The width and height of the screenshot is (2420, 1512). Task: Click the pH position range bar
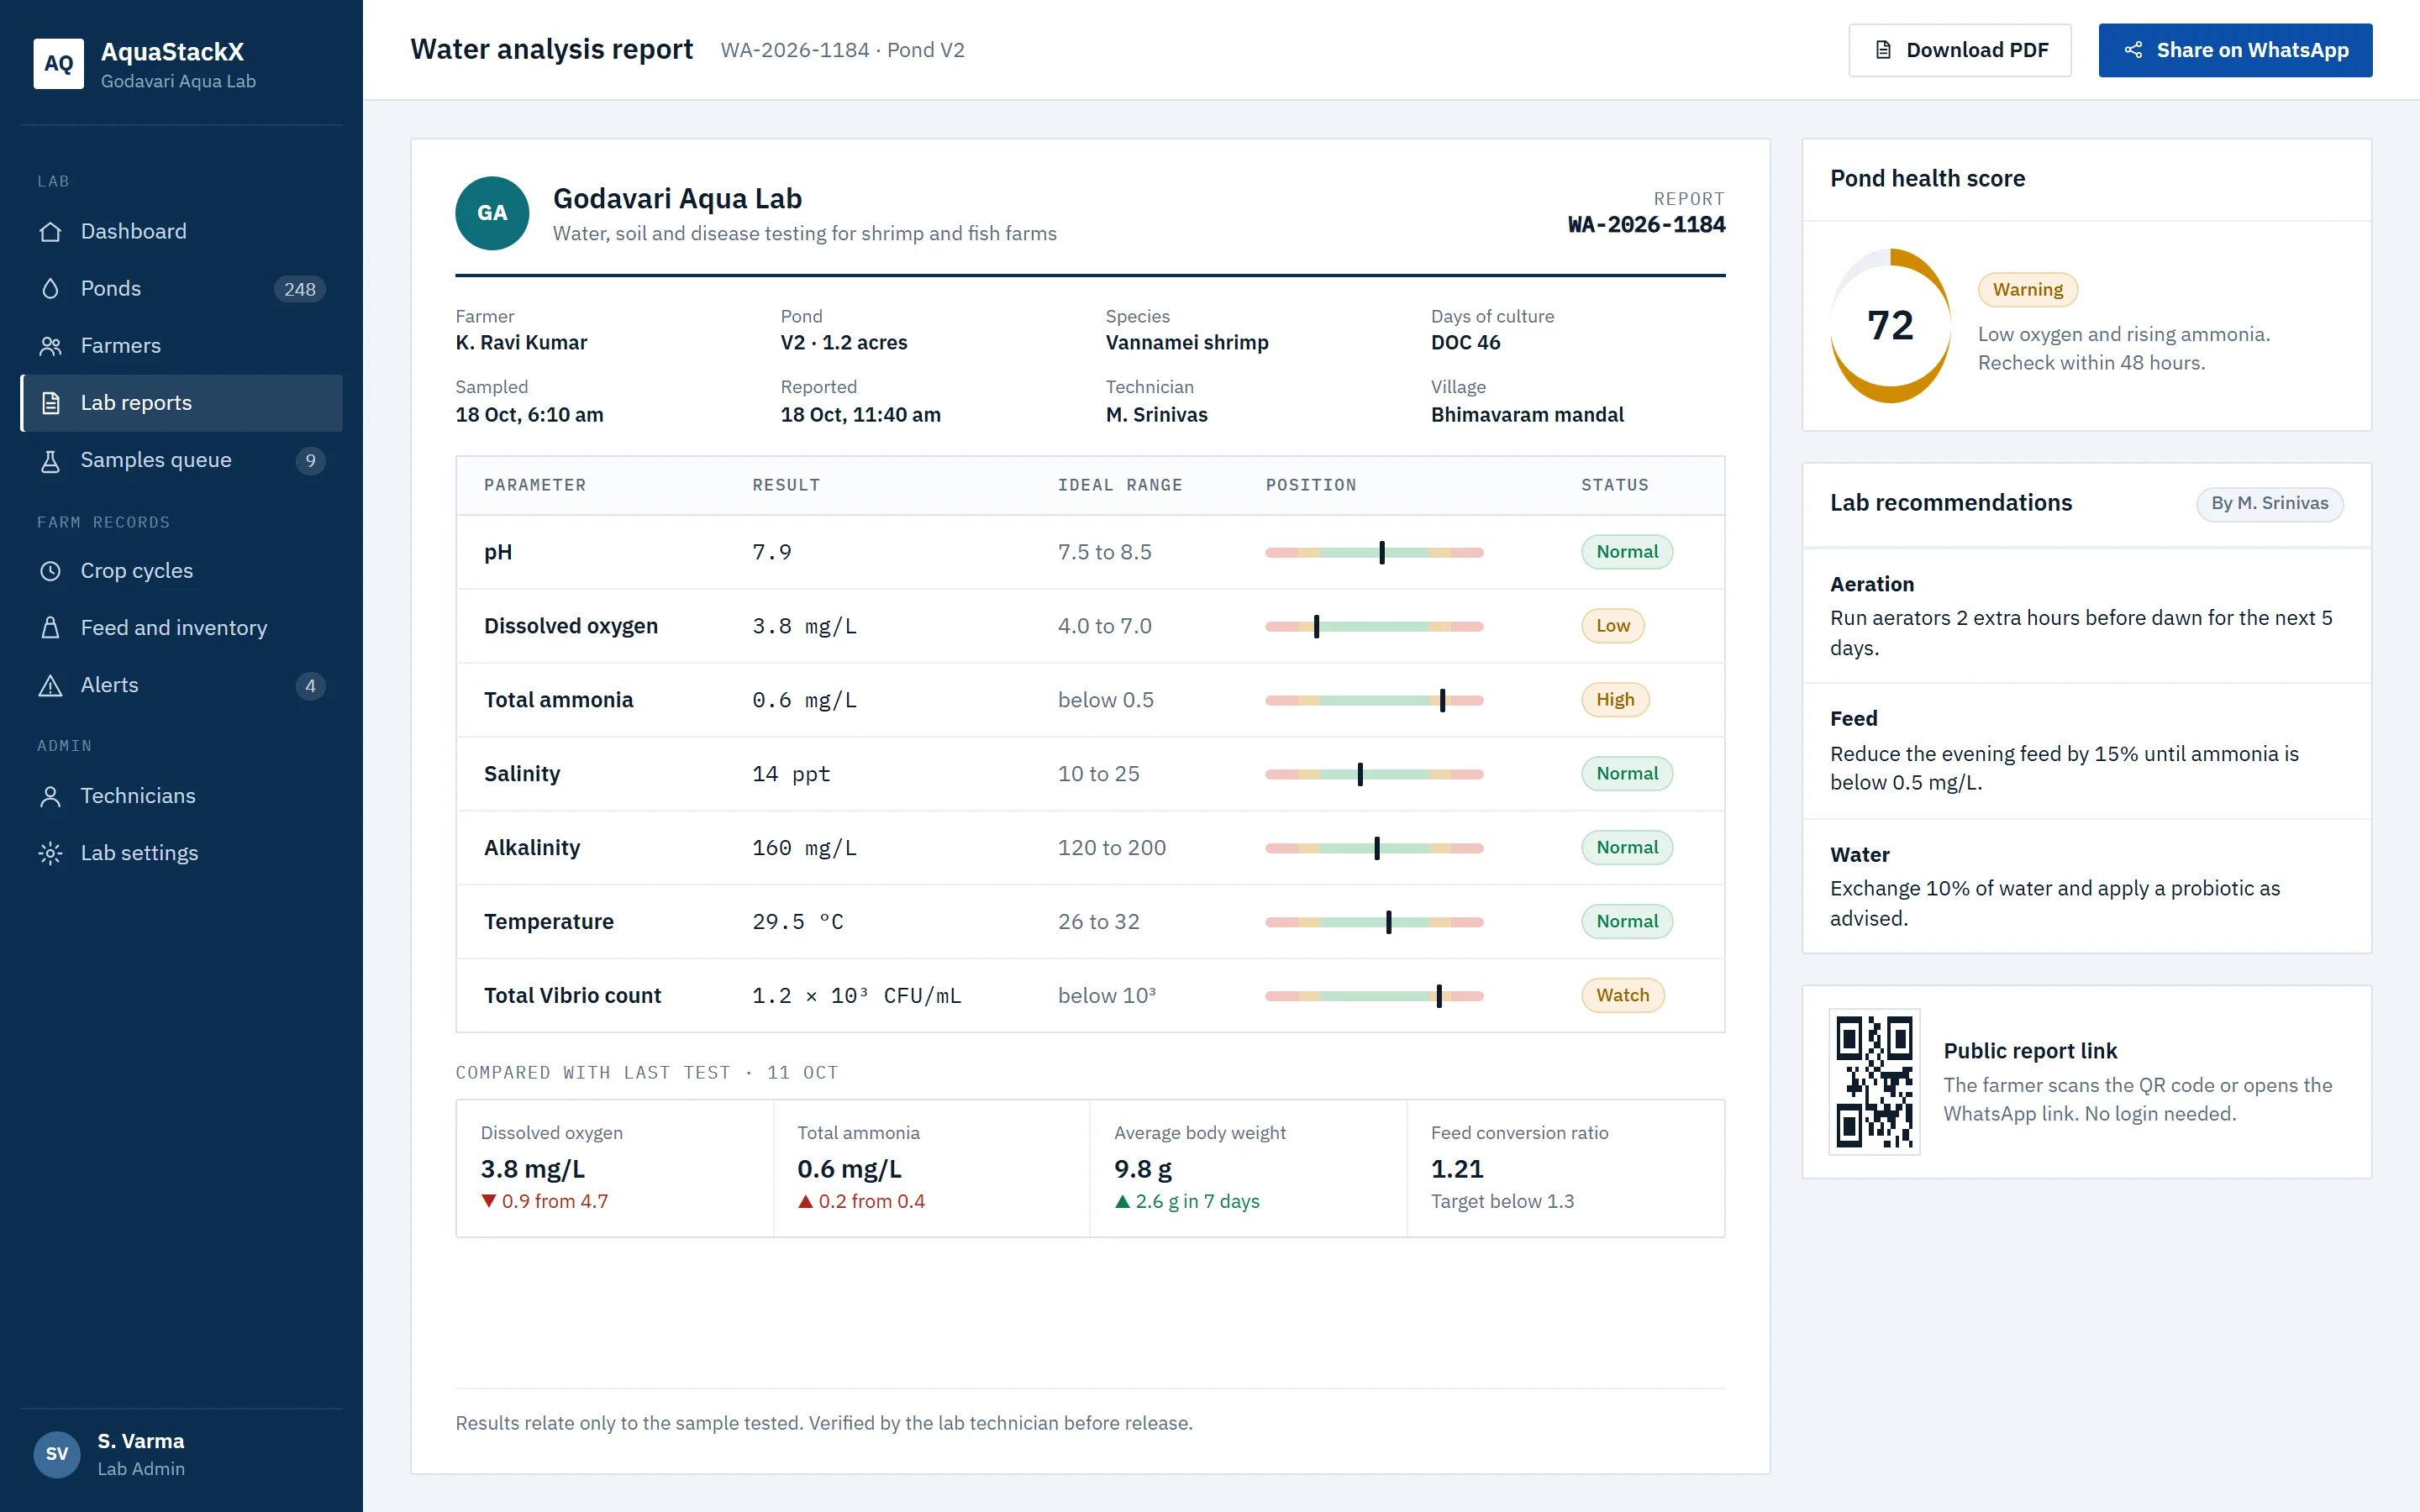[1374, 552]
